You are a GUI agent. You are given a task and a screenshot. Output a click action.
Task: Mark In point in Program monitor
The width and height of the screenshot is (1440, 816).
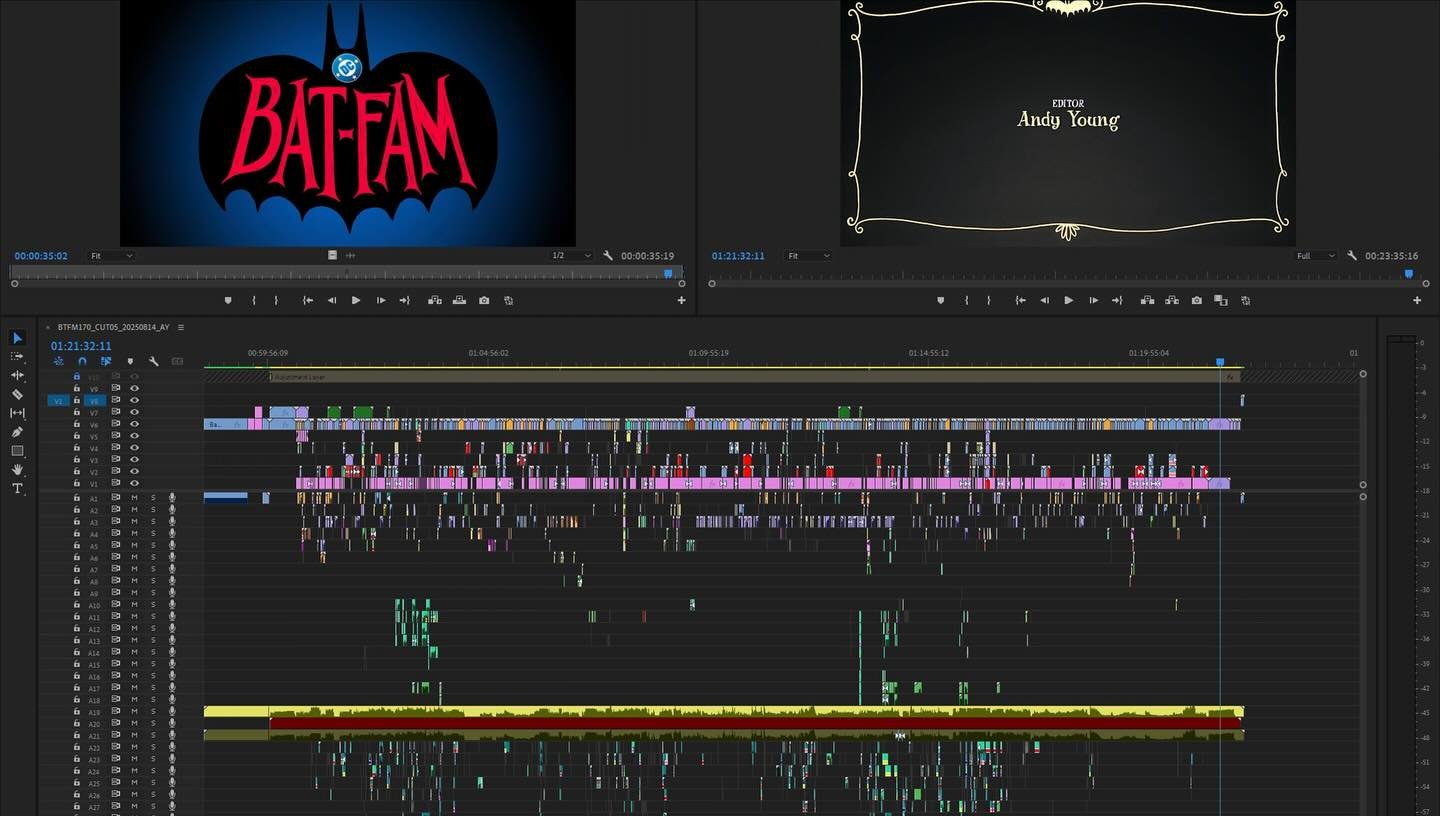coord(966,300)
